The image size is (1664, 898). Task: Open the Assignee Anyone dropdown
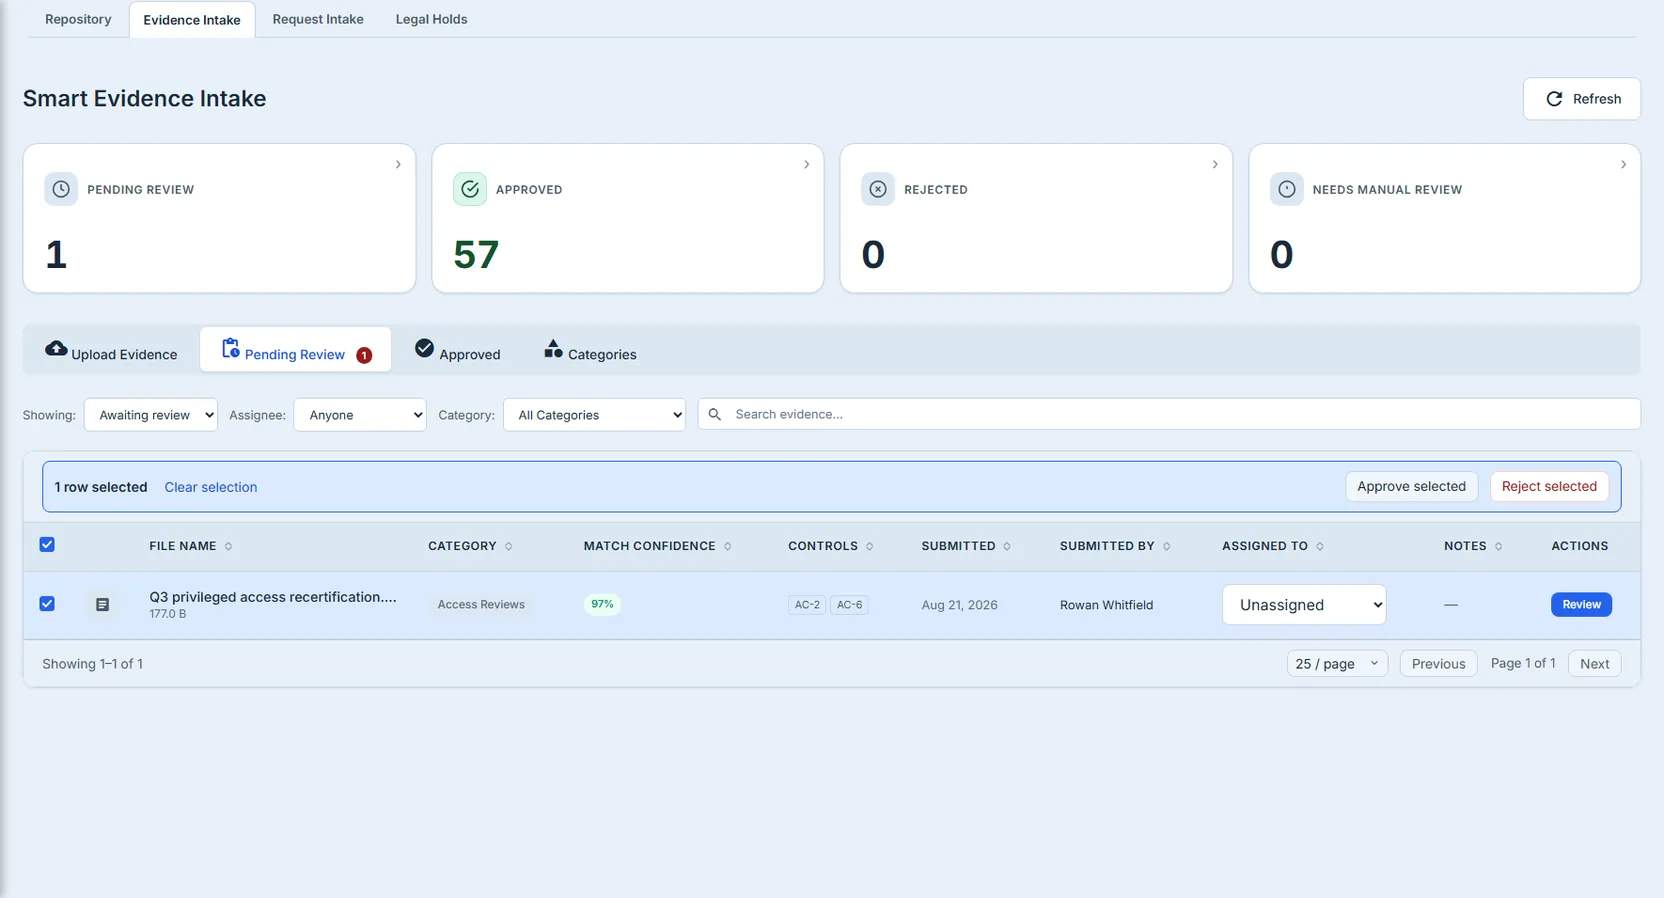pyautogui.click(x=360, y=415)
